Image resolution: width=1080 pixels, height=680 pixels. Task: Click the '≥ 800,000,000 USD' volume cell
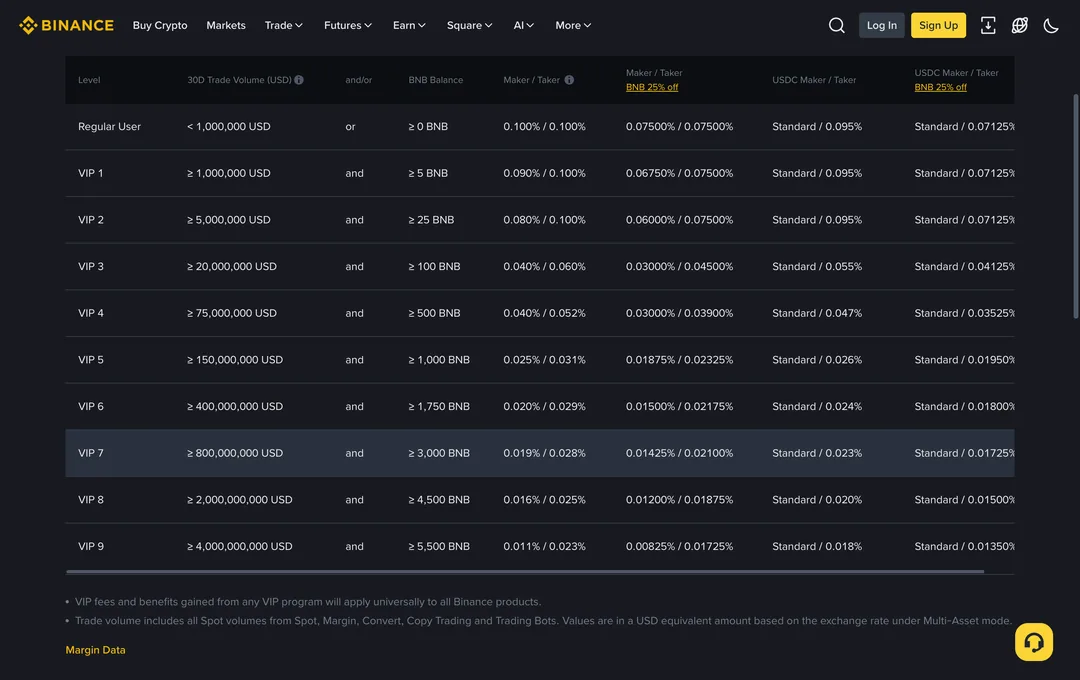point(235,453)
